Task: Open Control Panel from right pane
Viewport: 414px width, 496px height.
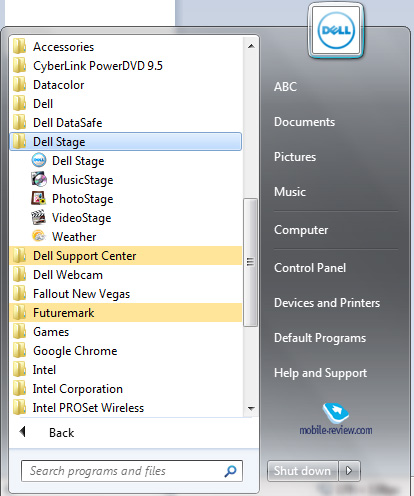Action: click(310, 268)
